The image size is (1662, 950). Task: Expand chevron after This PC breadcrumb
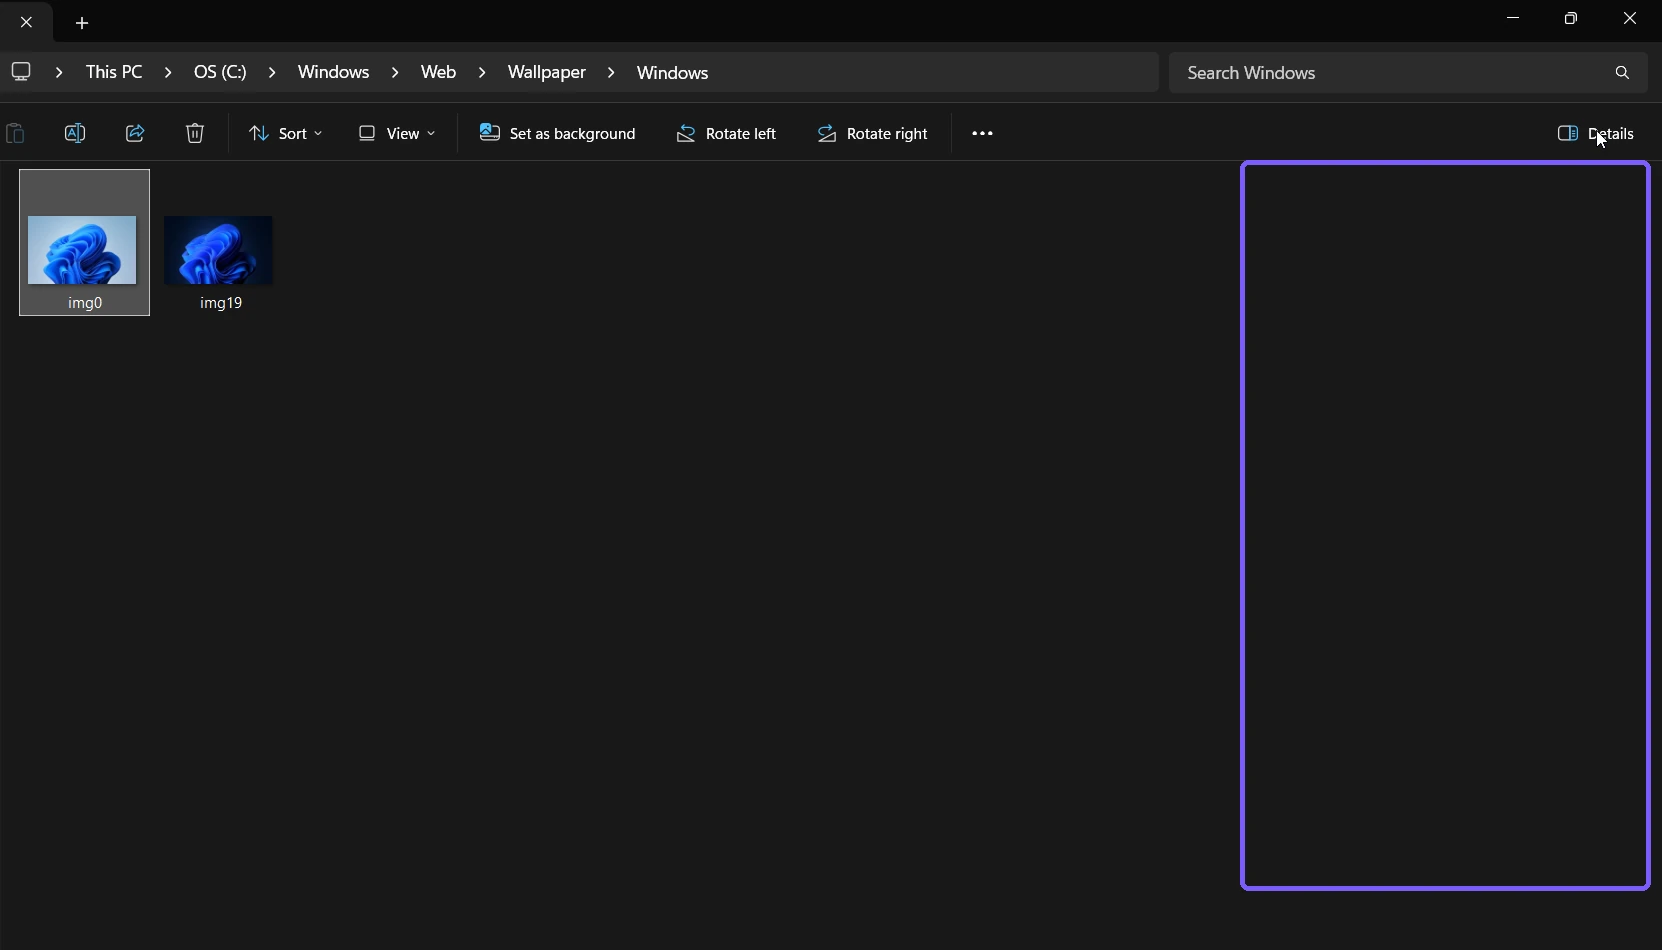(x=168, y=72)
